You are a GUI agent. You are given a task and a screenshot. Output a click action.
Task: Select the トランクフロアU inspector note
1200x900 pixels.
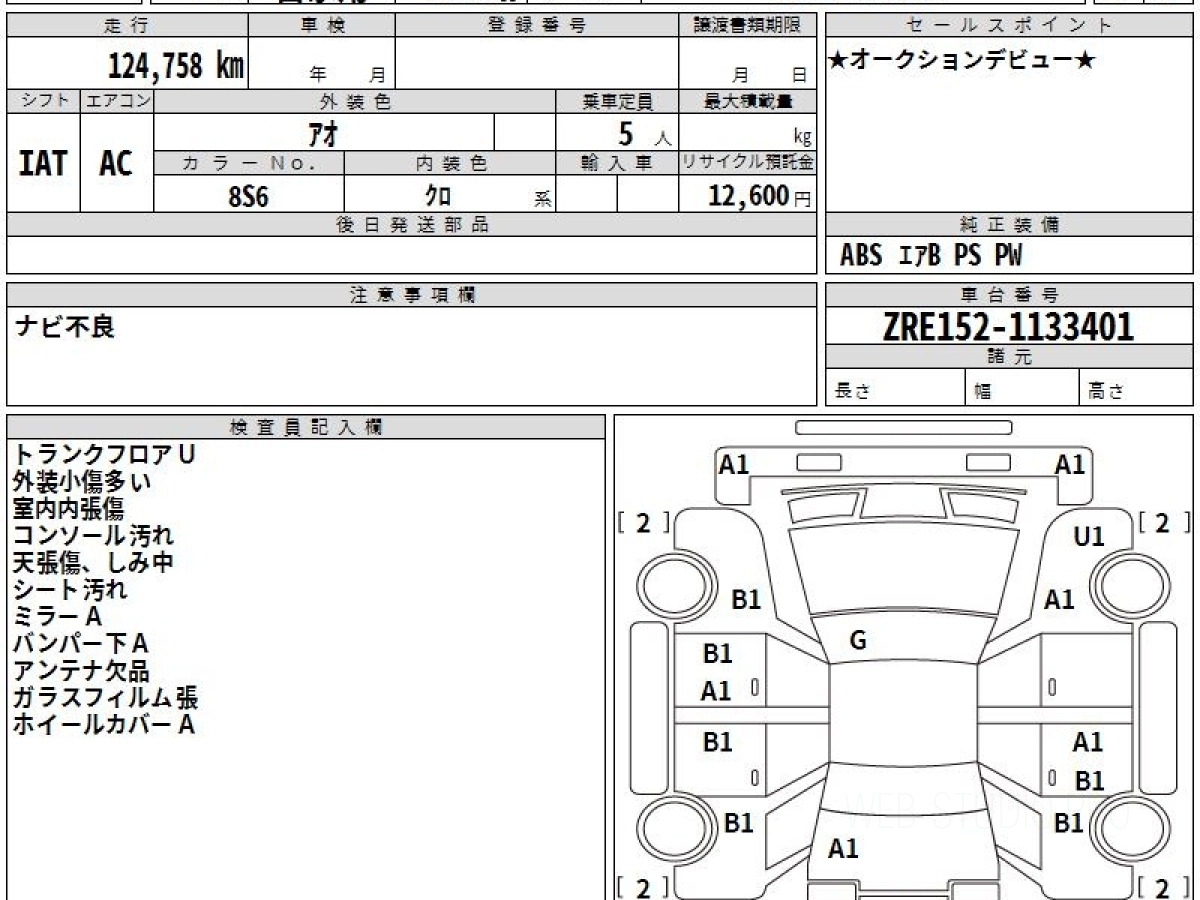tap(104, 454)
